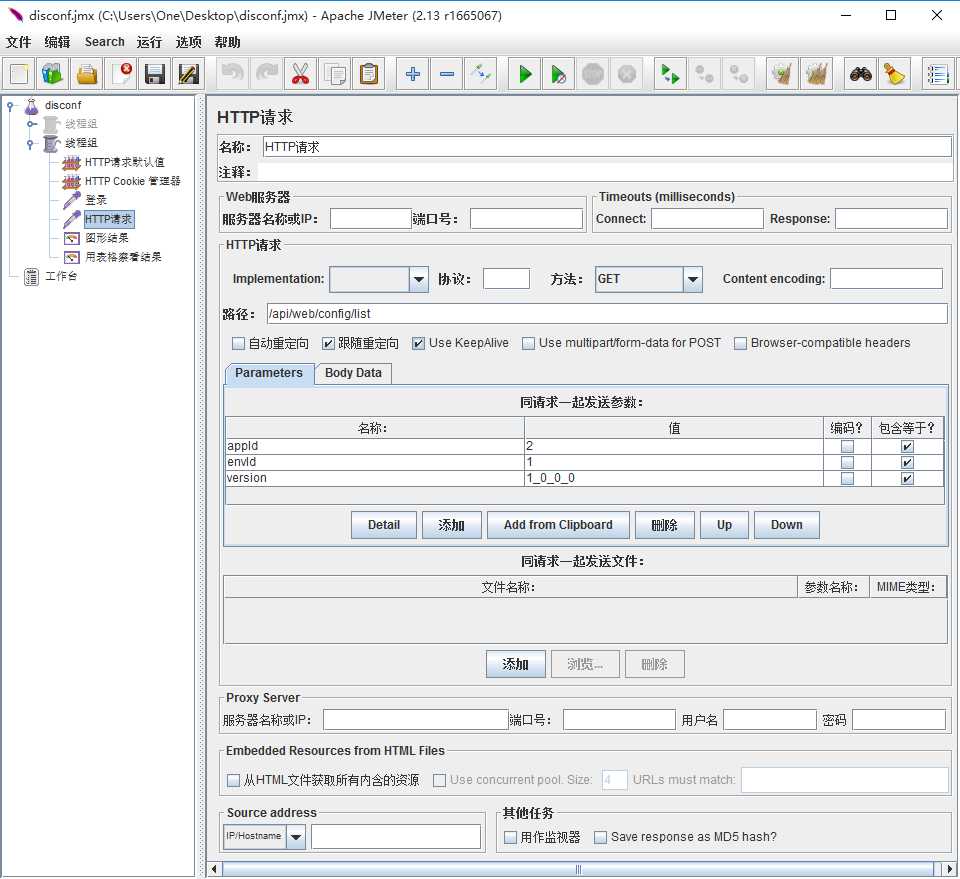The height and width of the screenshot is (879, 960).
Task: Enable 从HTML文件获取所有内含的资源 checkbox
Action: [x=233, y=780]
